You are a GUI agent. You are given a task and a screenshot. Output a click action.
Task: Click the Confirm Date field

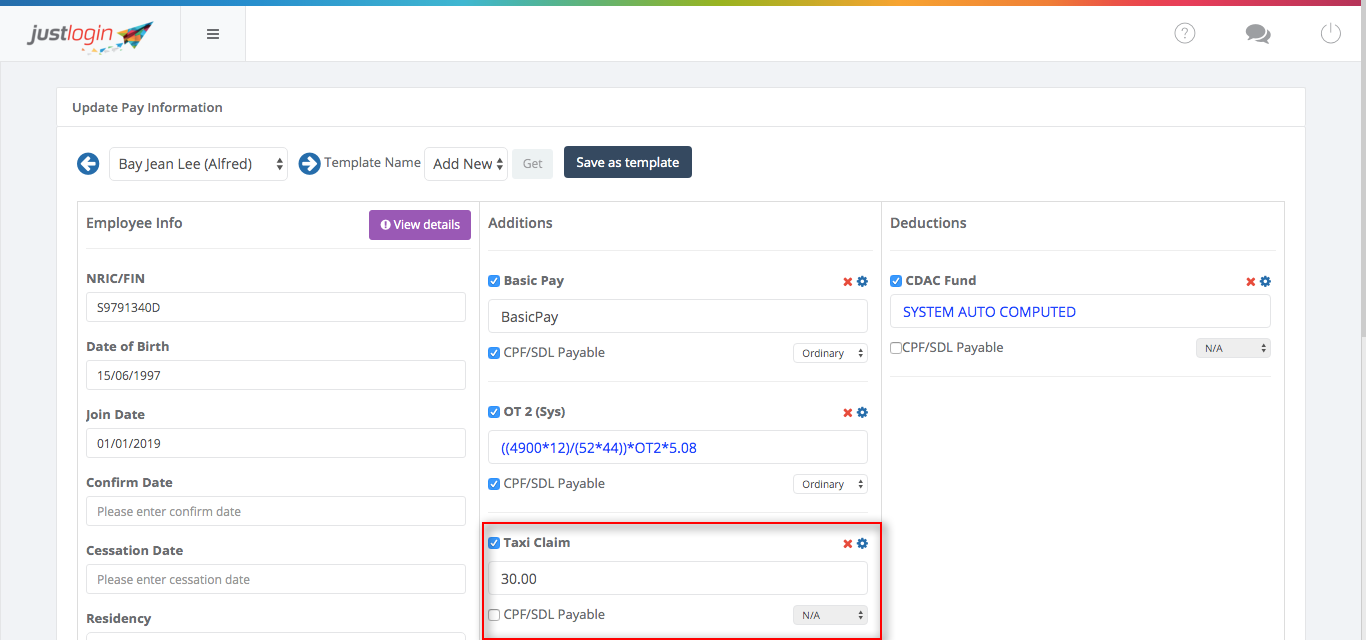(x=276, y=511)
